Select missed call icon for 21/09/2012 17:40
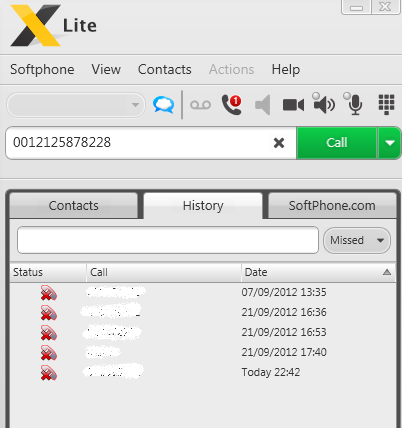 (x=49, y=353)
